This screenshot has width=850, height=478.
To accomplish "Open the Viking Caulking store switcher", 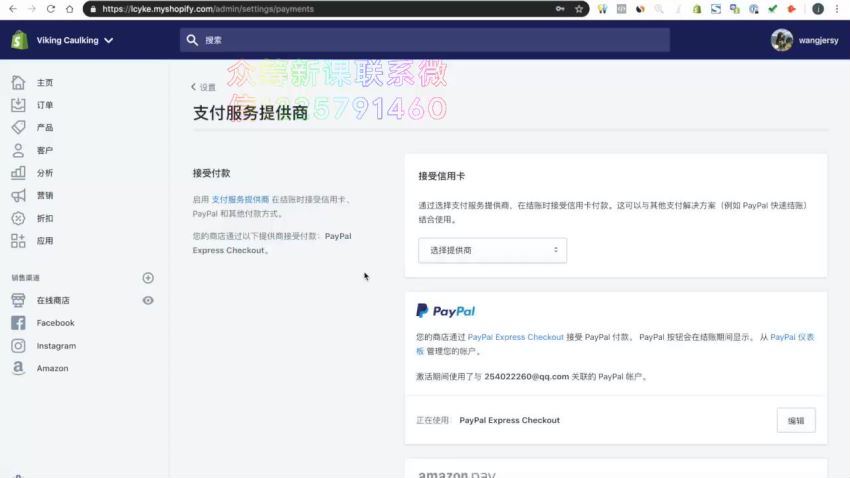I will [75, 40].
